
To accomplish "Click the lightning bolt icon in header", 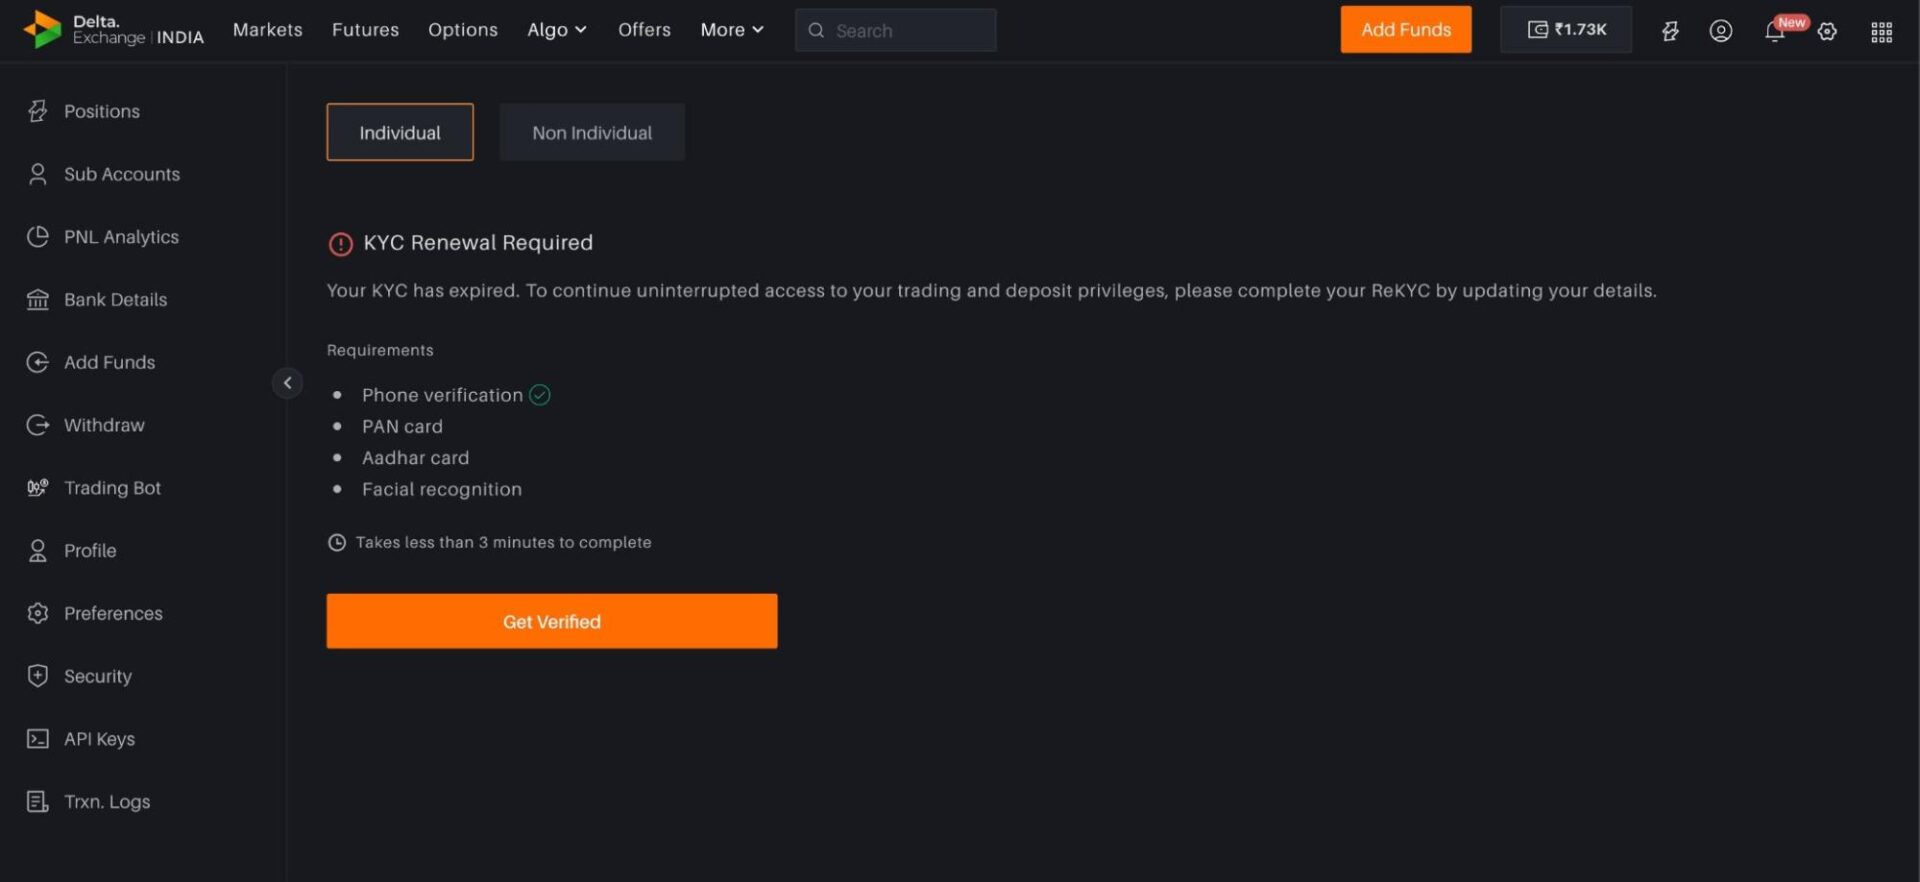I will pyautogui.click(x=1669, y=31).
